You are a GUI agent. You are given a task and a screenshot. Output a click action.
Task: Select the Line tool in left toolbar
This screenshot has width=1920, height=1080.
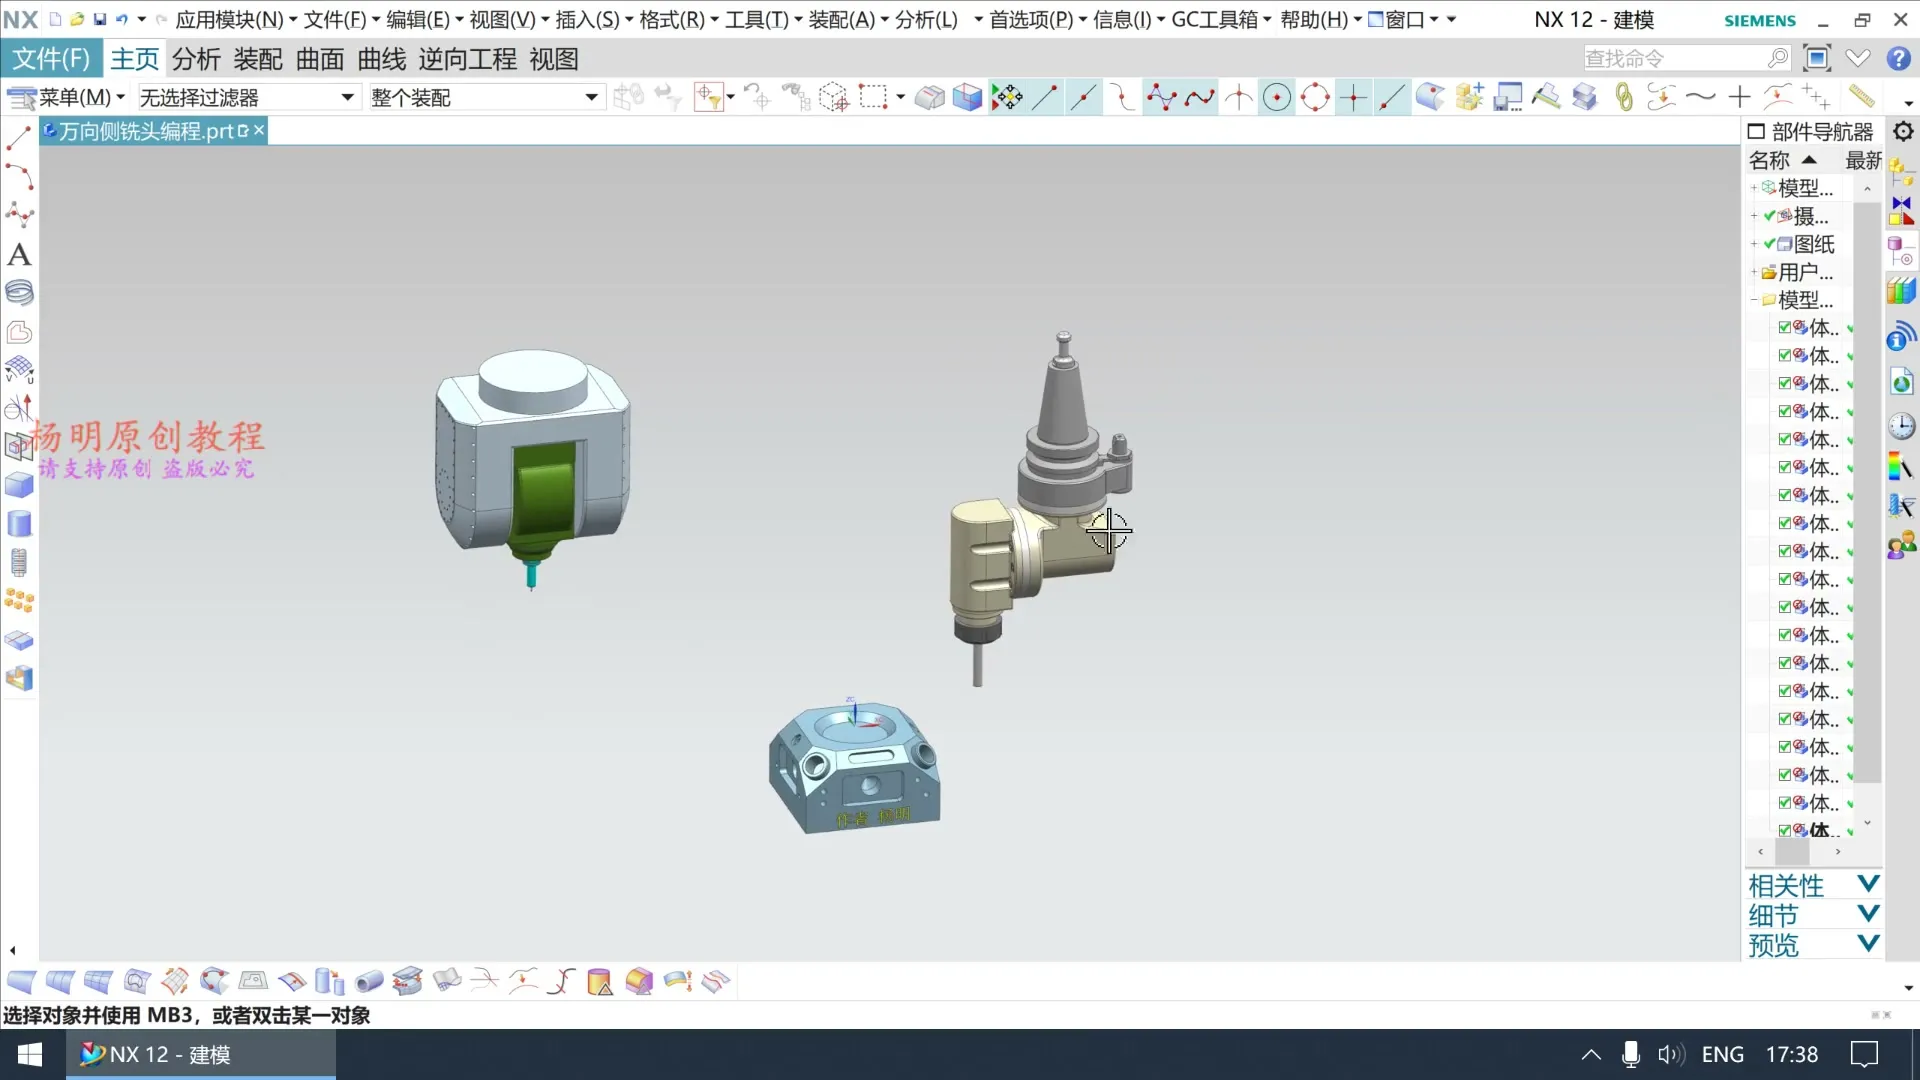coord(19,139)
